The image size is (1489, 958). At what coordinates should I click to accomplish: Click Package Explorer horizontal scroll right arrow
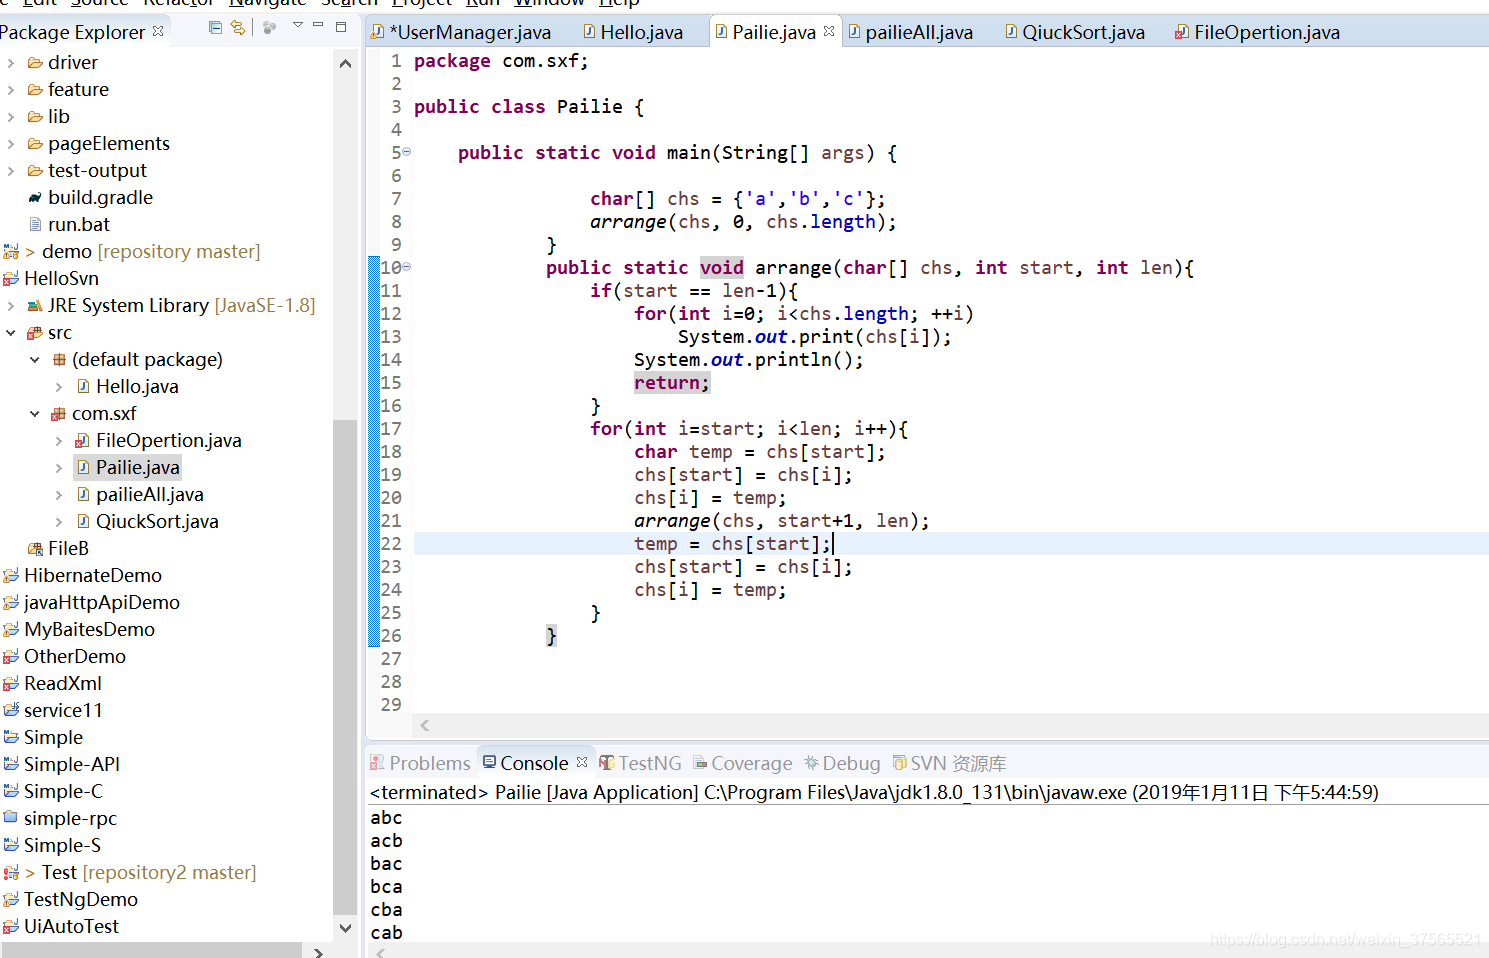click(x=318, y=951)
